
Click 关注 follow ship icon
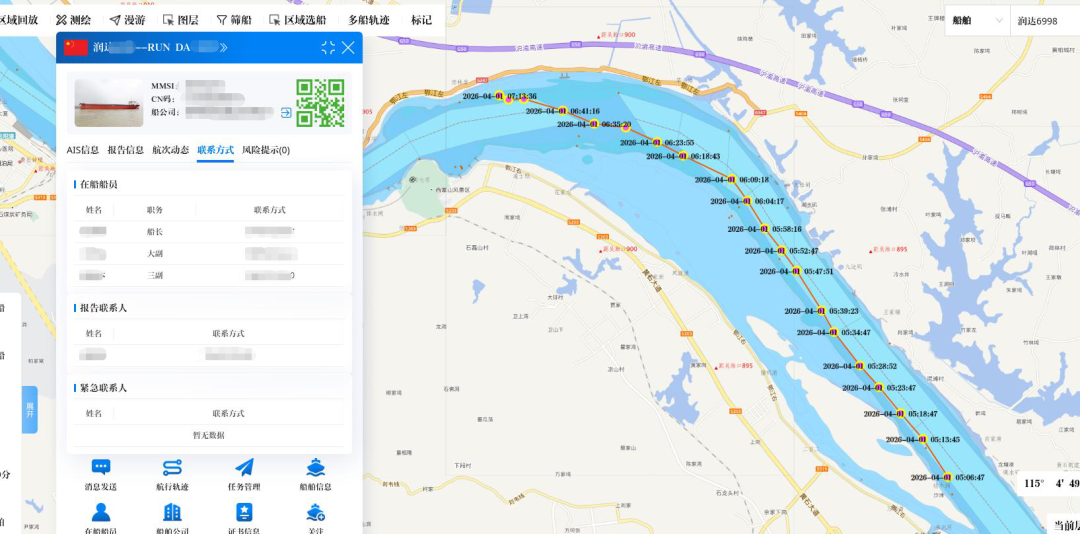316,513
